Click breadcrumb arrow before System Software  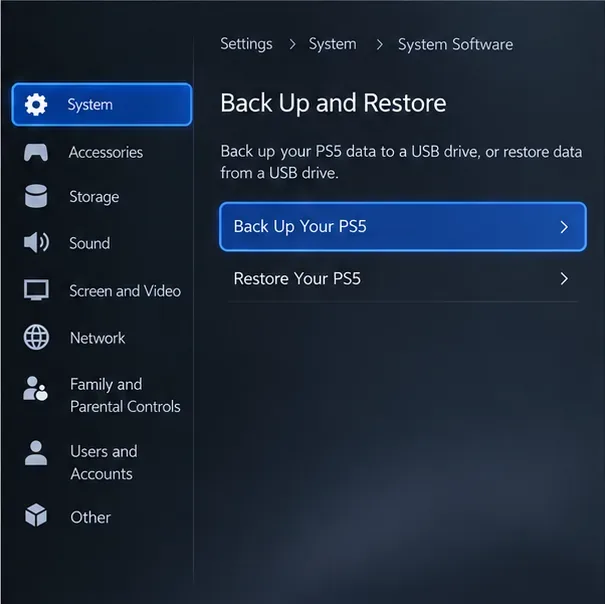click(380, 44)
